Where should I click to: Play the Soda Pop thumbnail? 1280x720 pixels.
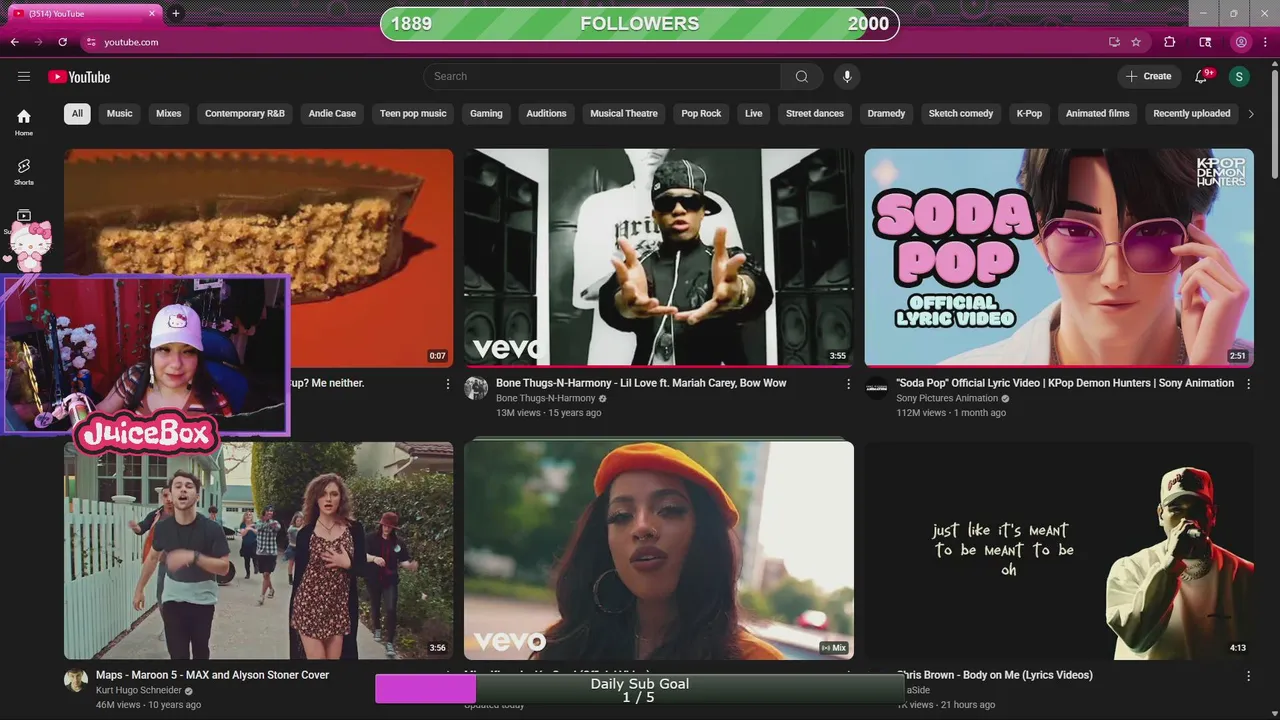[1059, 258]
